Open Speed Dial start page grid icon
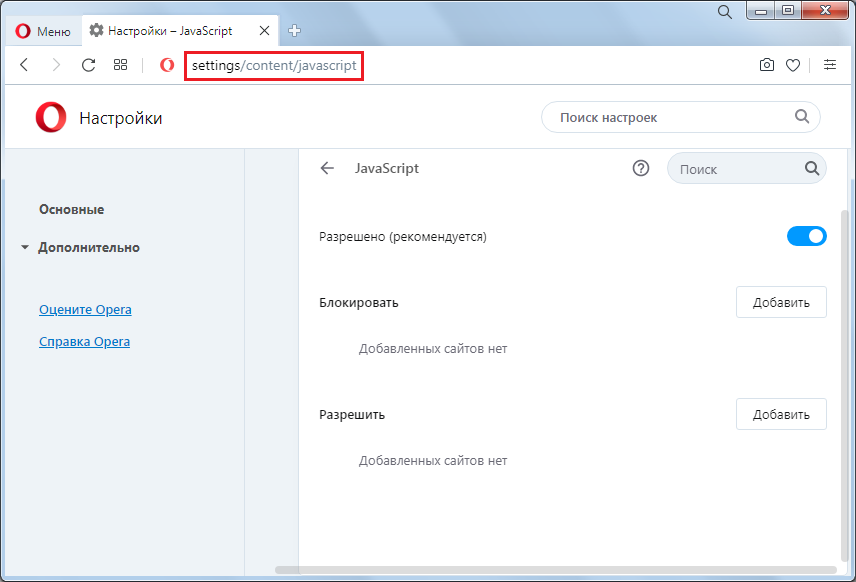This screenshot has width=856, height=582. tap(120, 65)
